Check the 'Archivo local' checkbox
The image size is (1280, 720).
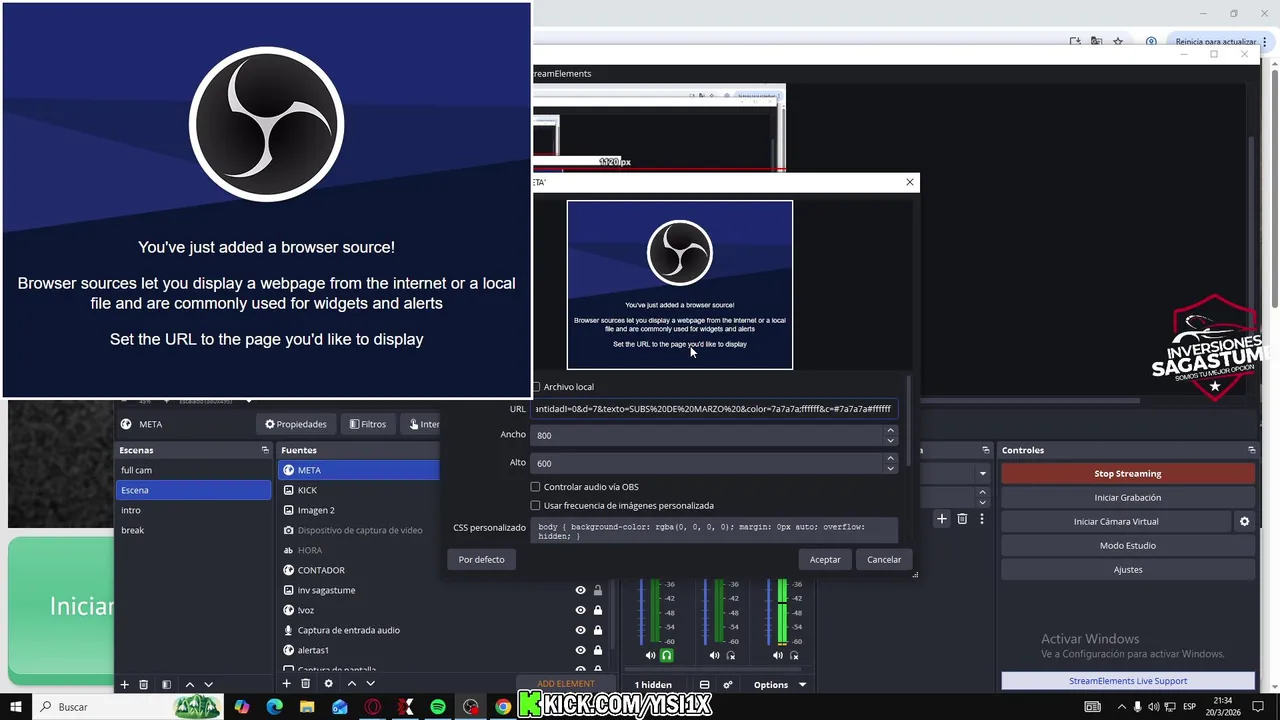[536, 387]
